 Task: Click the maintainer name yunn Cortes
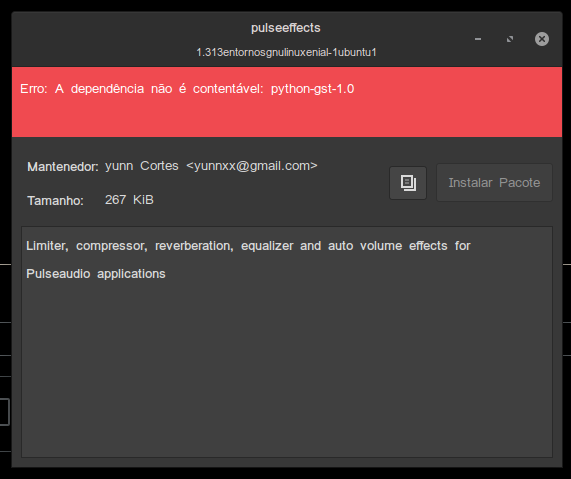pyautogui.click(x=142, y=166)
